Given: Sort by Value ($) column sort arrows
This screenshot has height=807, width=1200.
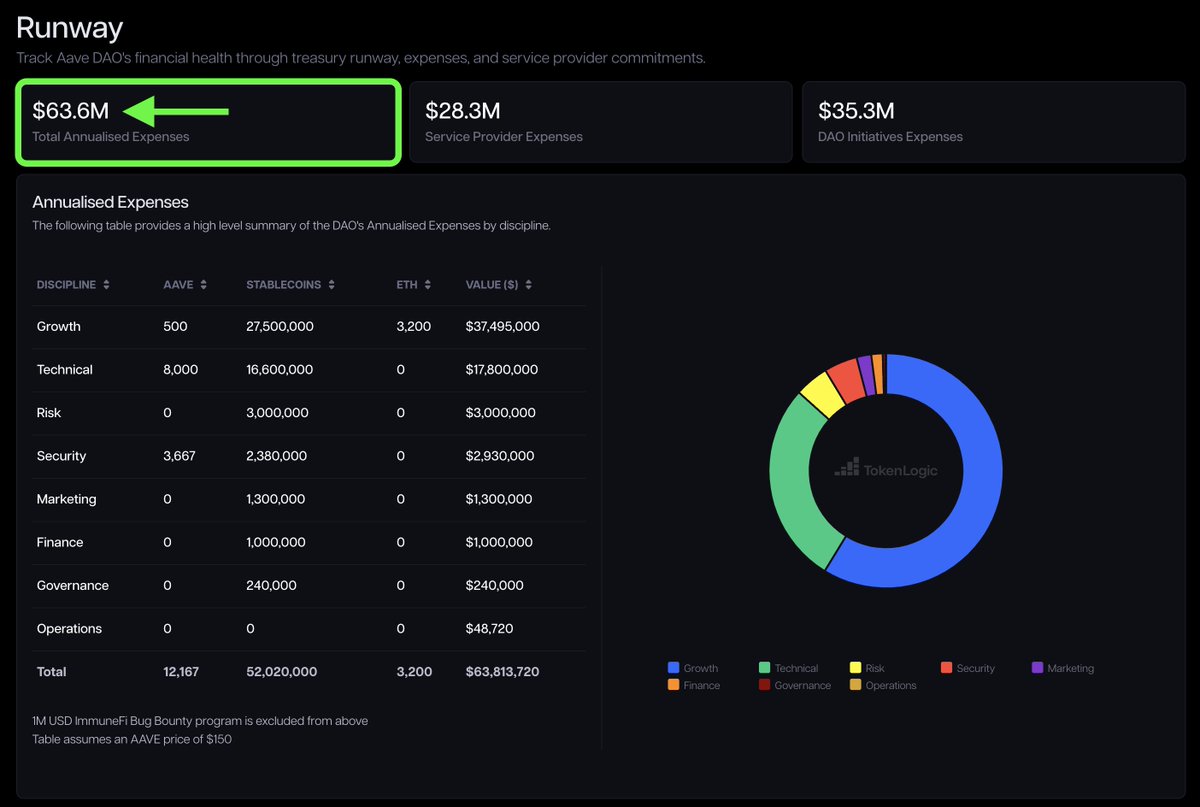Looking at the screenshot, I should (528, 285).
